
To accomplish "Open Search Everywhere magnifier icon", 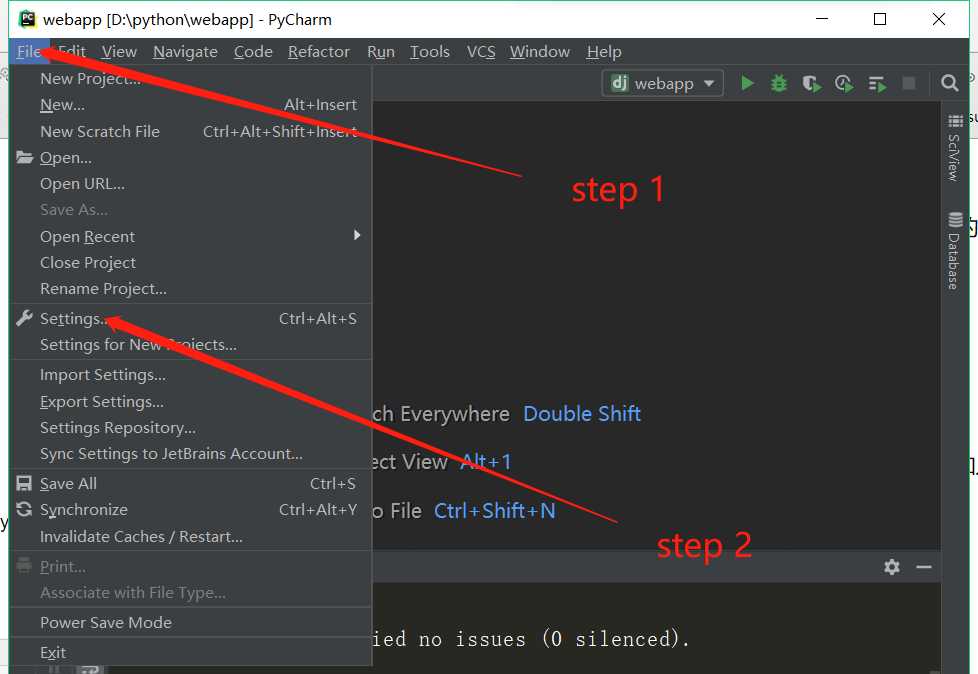I will [949, 83].
